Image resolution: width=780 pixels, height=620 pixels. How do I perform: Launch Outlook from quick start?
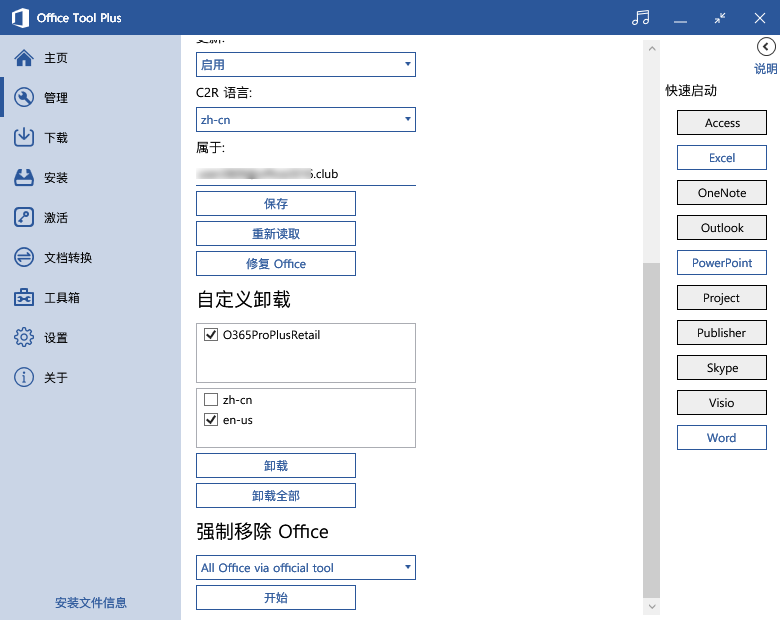coord(722,227)
